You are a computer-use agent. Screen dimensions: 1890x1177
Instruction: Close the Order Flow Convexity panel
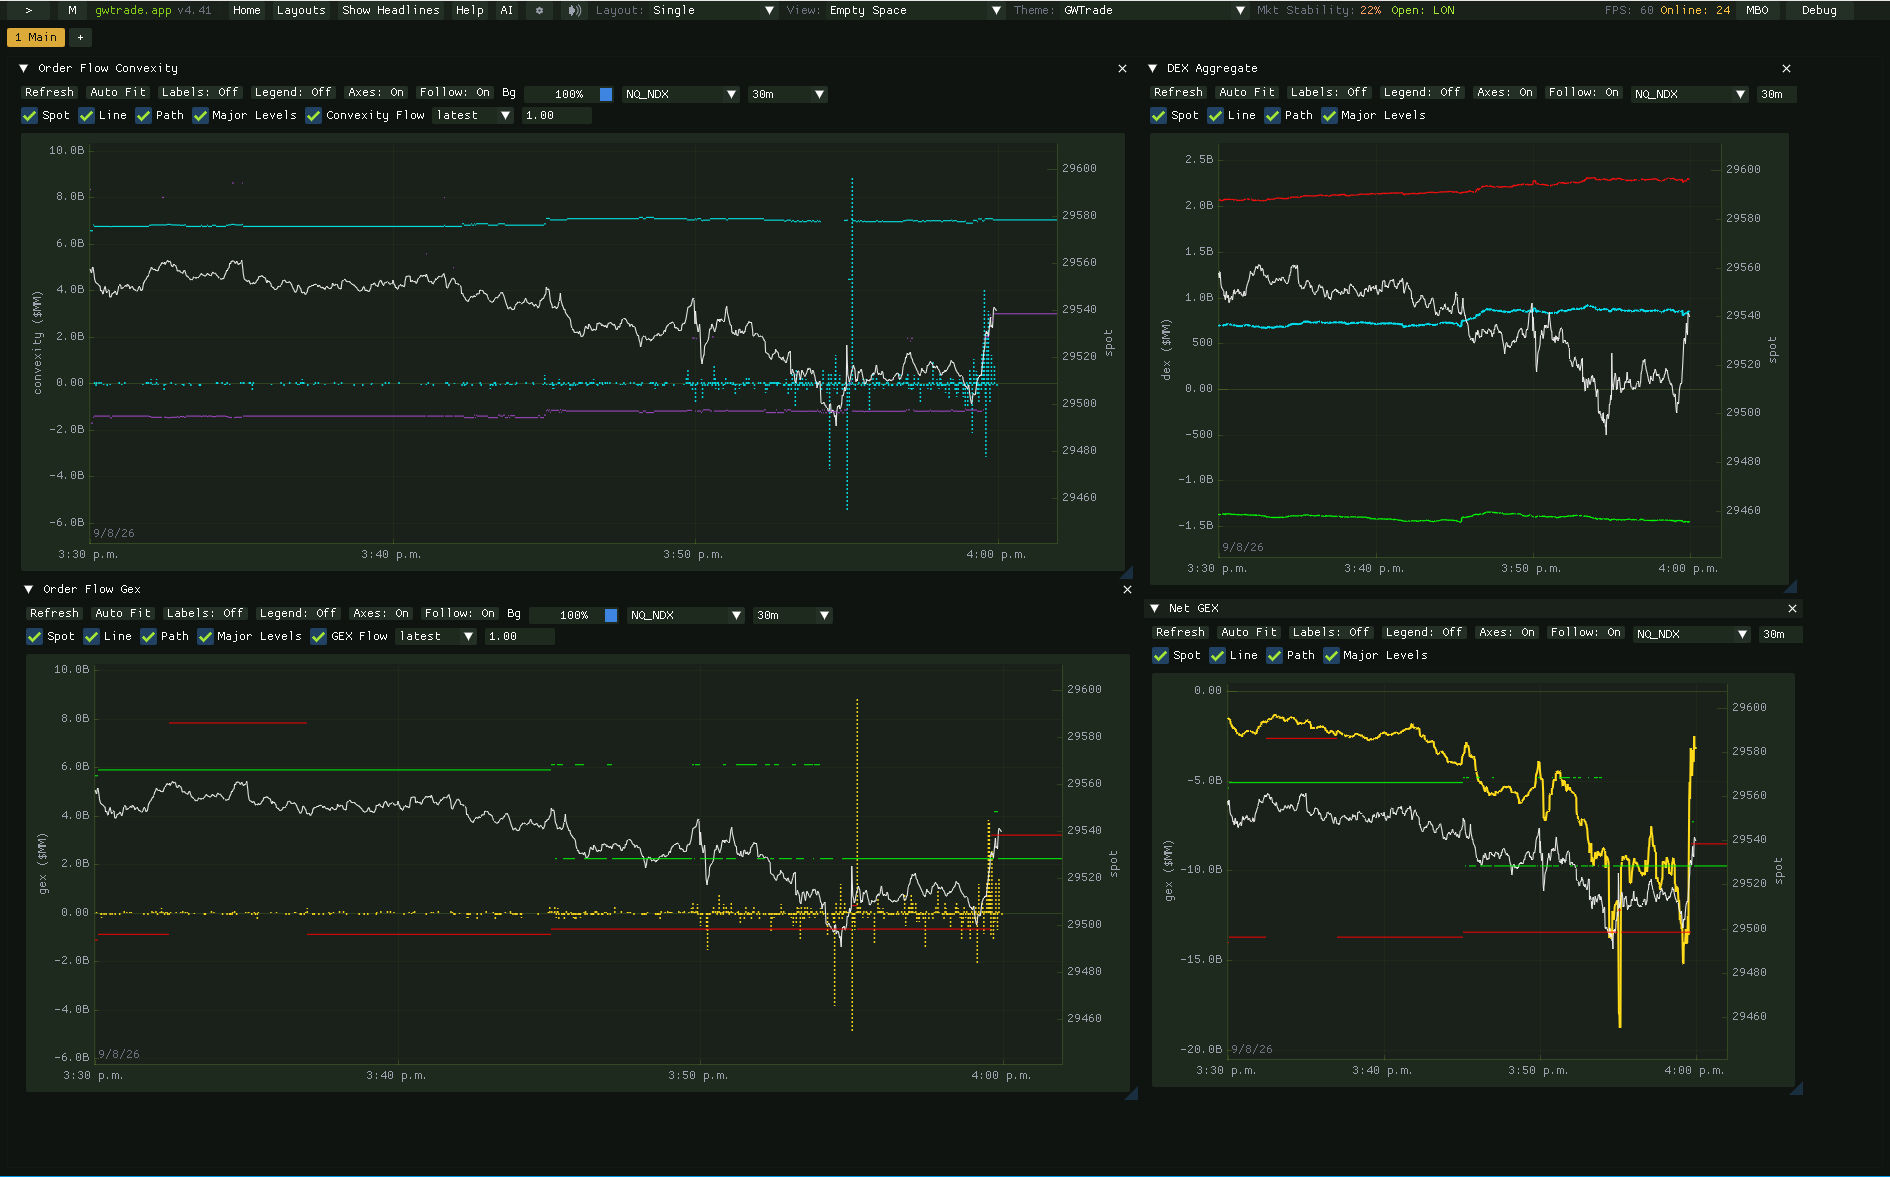coord(1122,69)
